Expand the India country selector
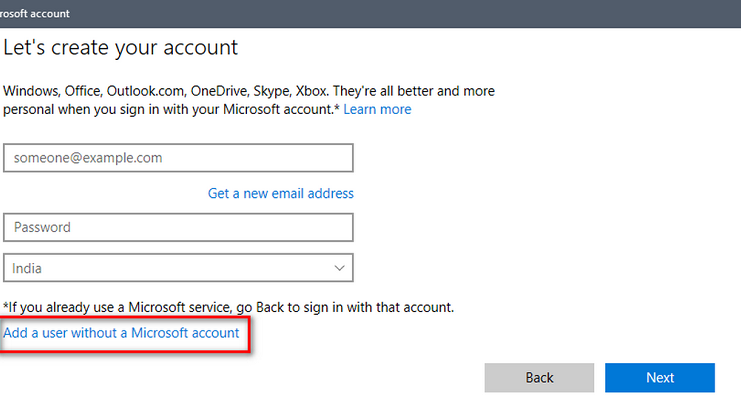The image size is (741, 400). (x=178, y=268)
